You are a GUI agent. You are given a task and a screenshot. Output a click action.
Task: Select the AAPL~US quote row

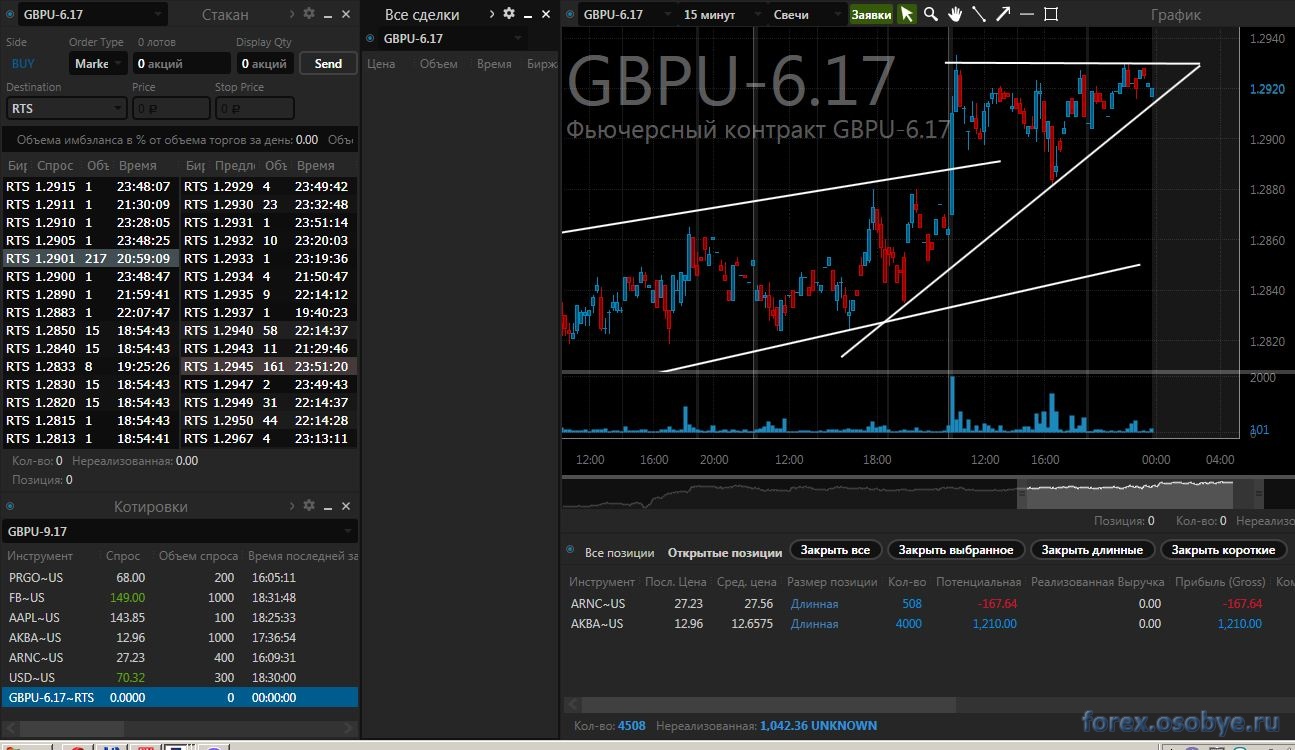[x=180, y=617]
